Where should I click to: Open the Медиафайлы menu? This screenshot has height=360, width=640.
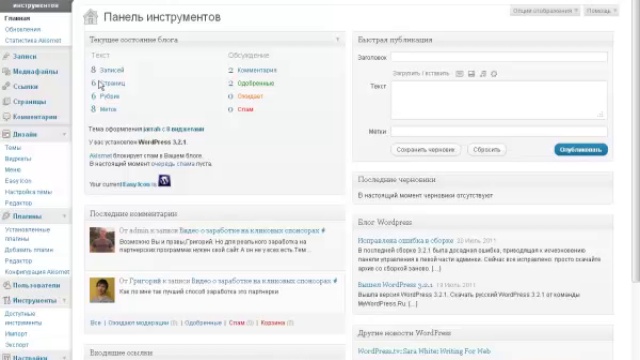point(36,71)
